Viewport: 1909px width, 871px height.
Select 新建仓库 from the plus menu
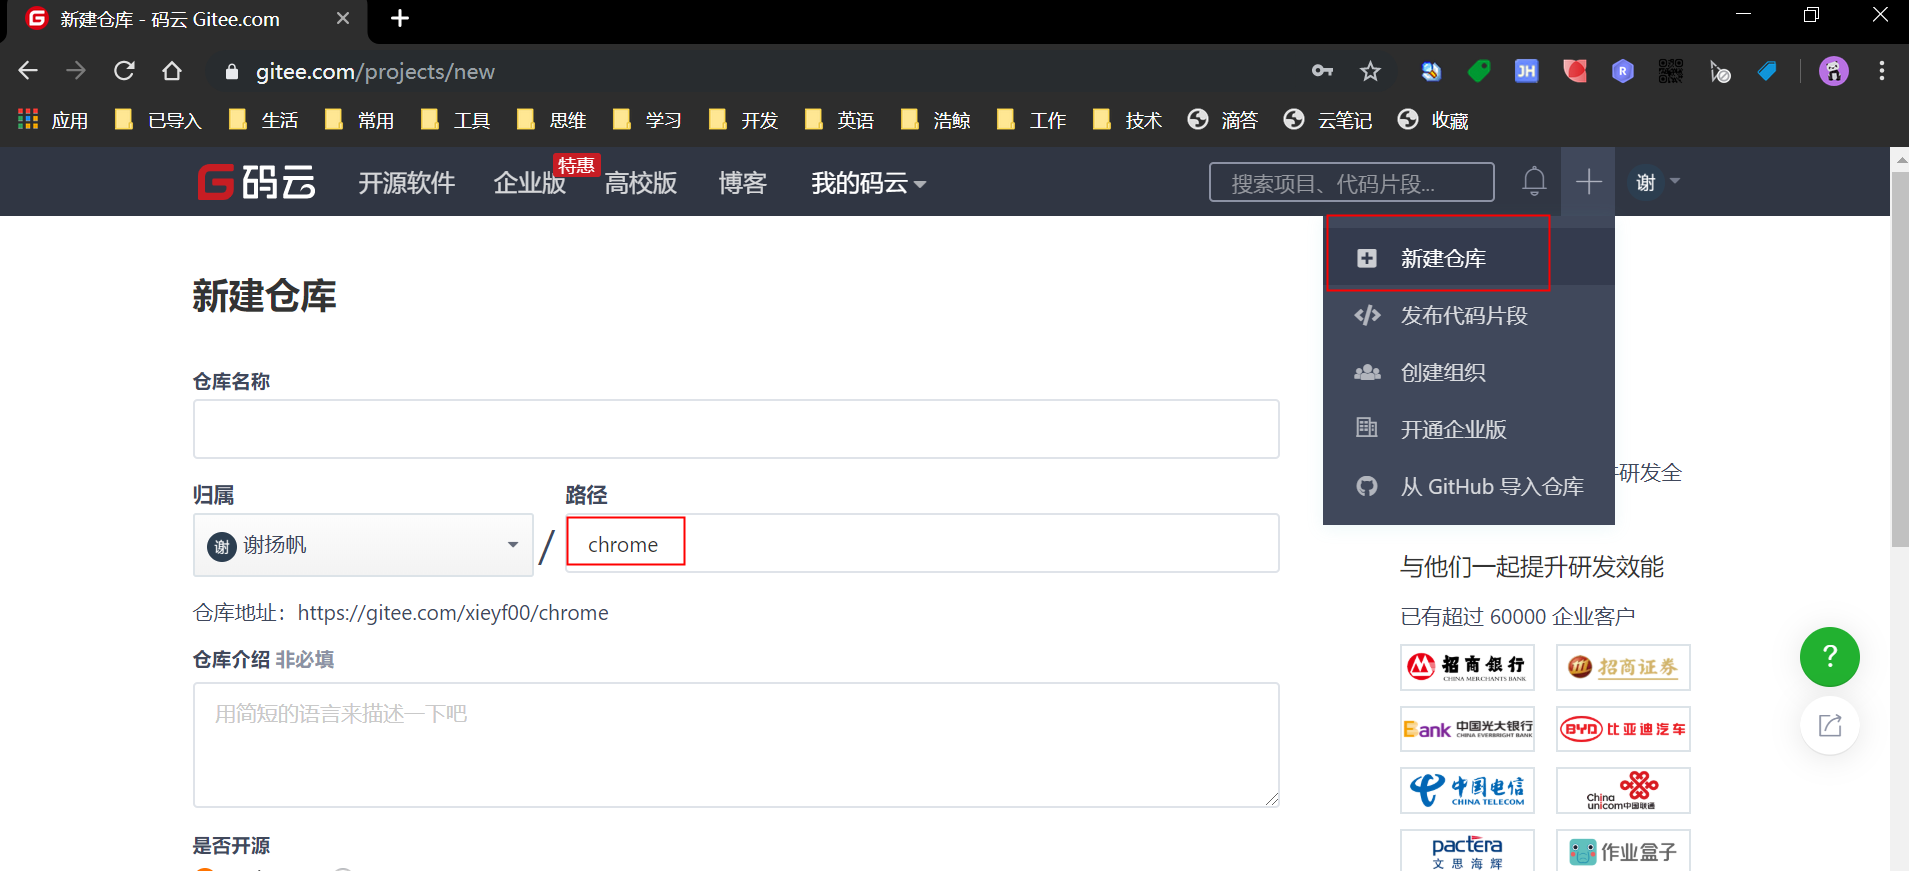[x=1442, y=259]
